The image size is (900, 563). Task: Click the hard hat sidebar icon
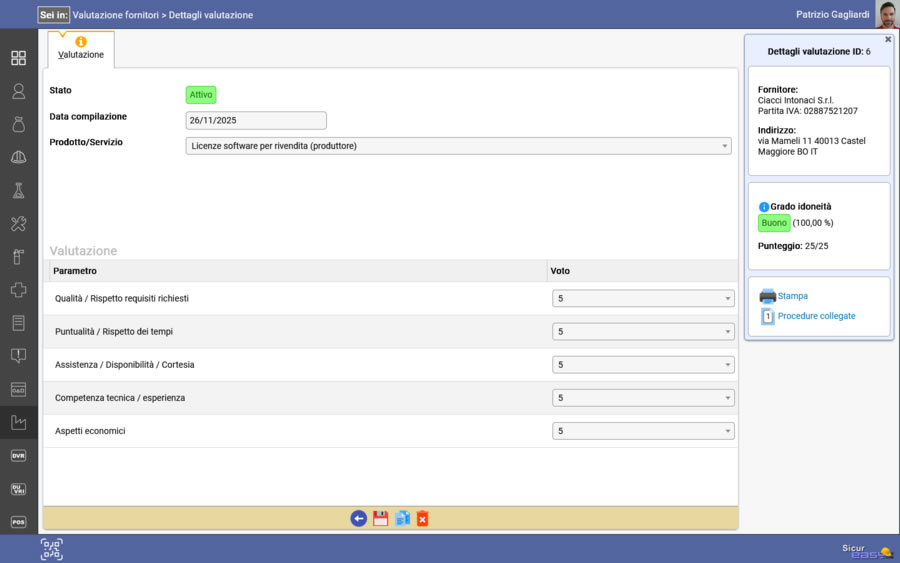pyautogui.click(x=18, y=157)
